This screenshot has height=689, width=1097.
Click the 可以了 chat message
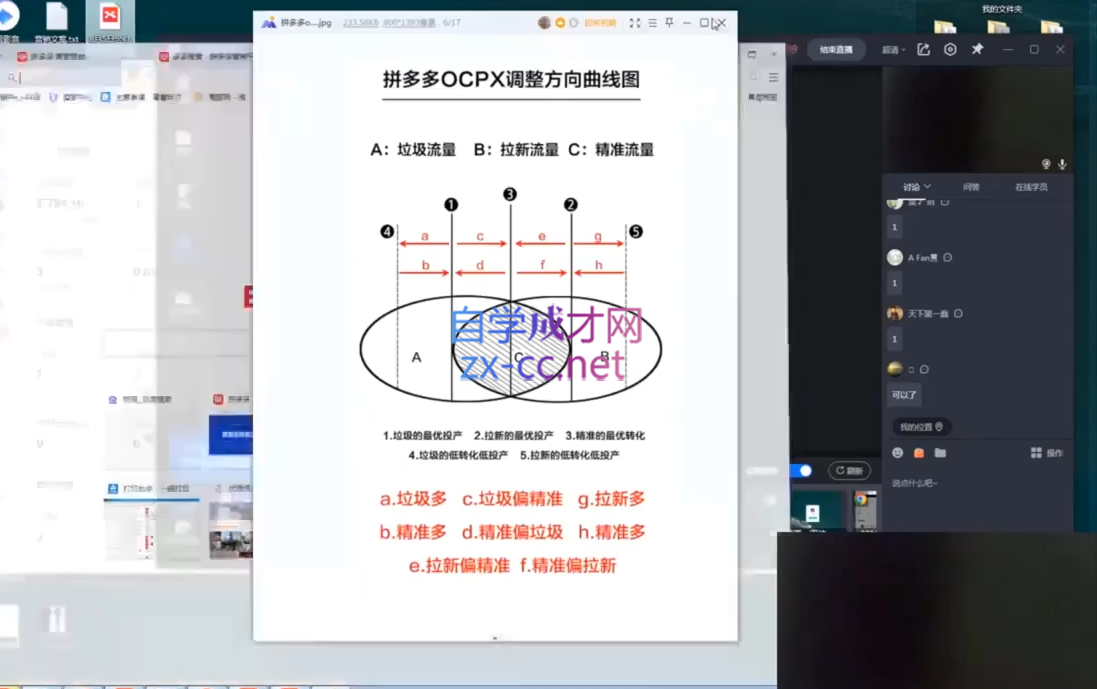[904, 395]
